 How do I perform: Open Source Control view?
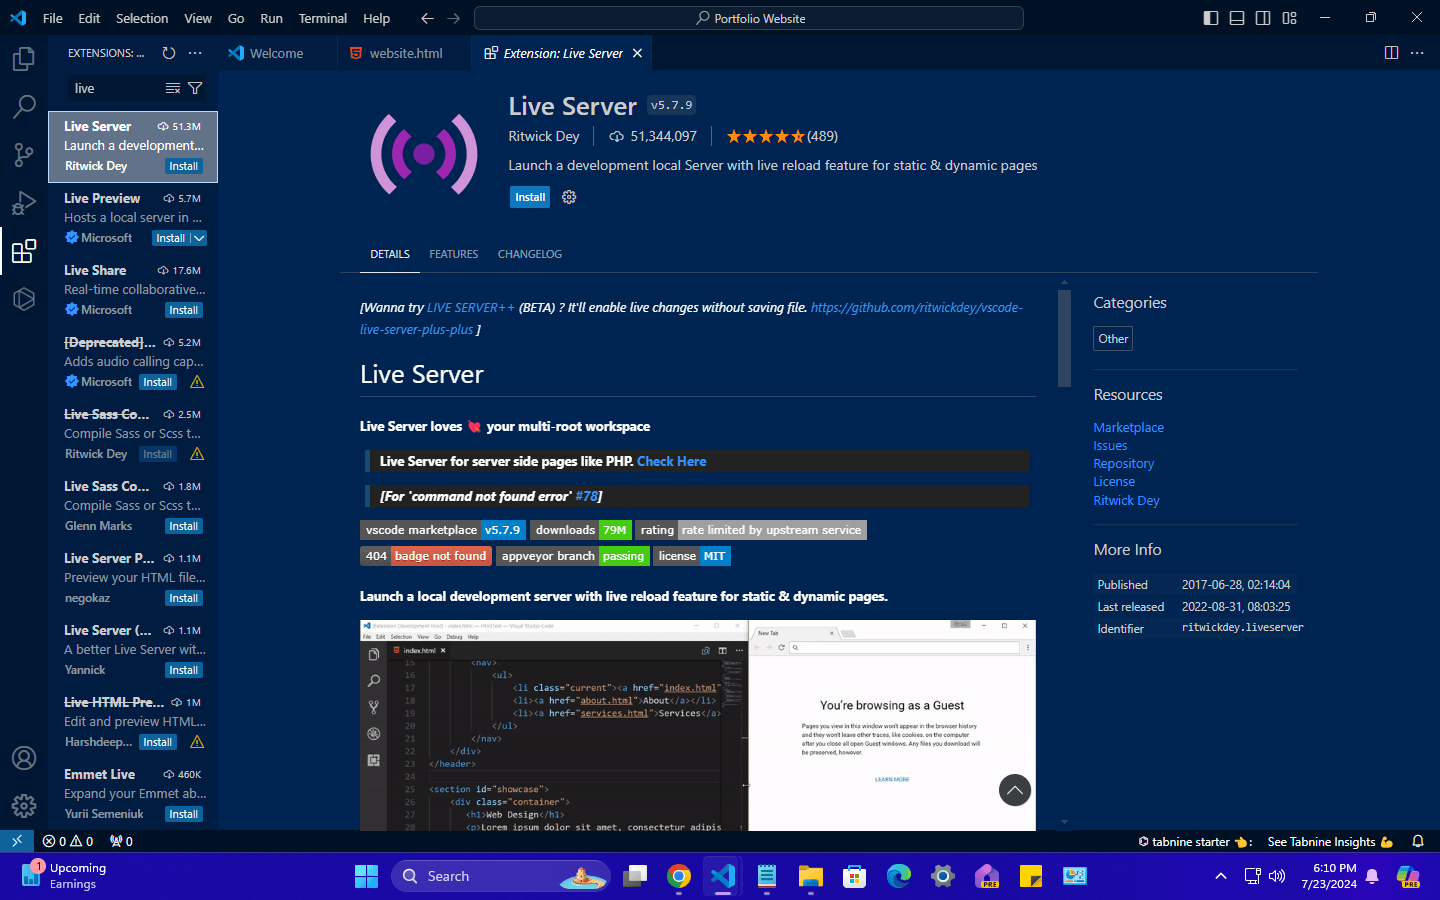click(24, 155)
